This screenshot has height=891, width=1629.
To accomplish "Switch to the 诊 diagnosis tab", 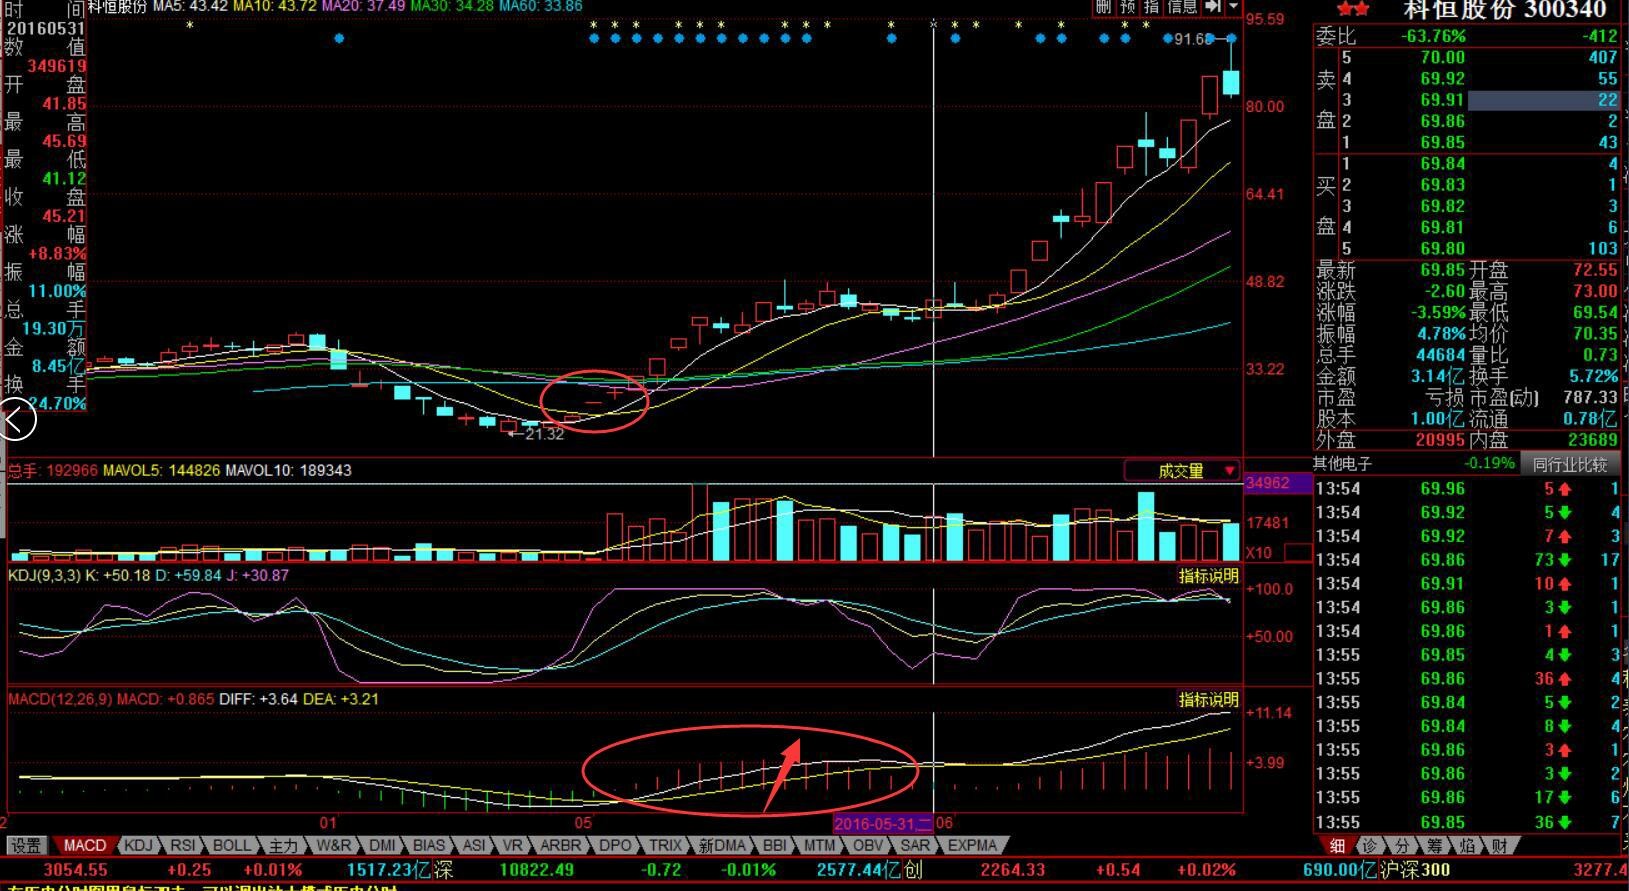I will pyautogui.click(x=1370, y=846).
